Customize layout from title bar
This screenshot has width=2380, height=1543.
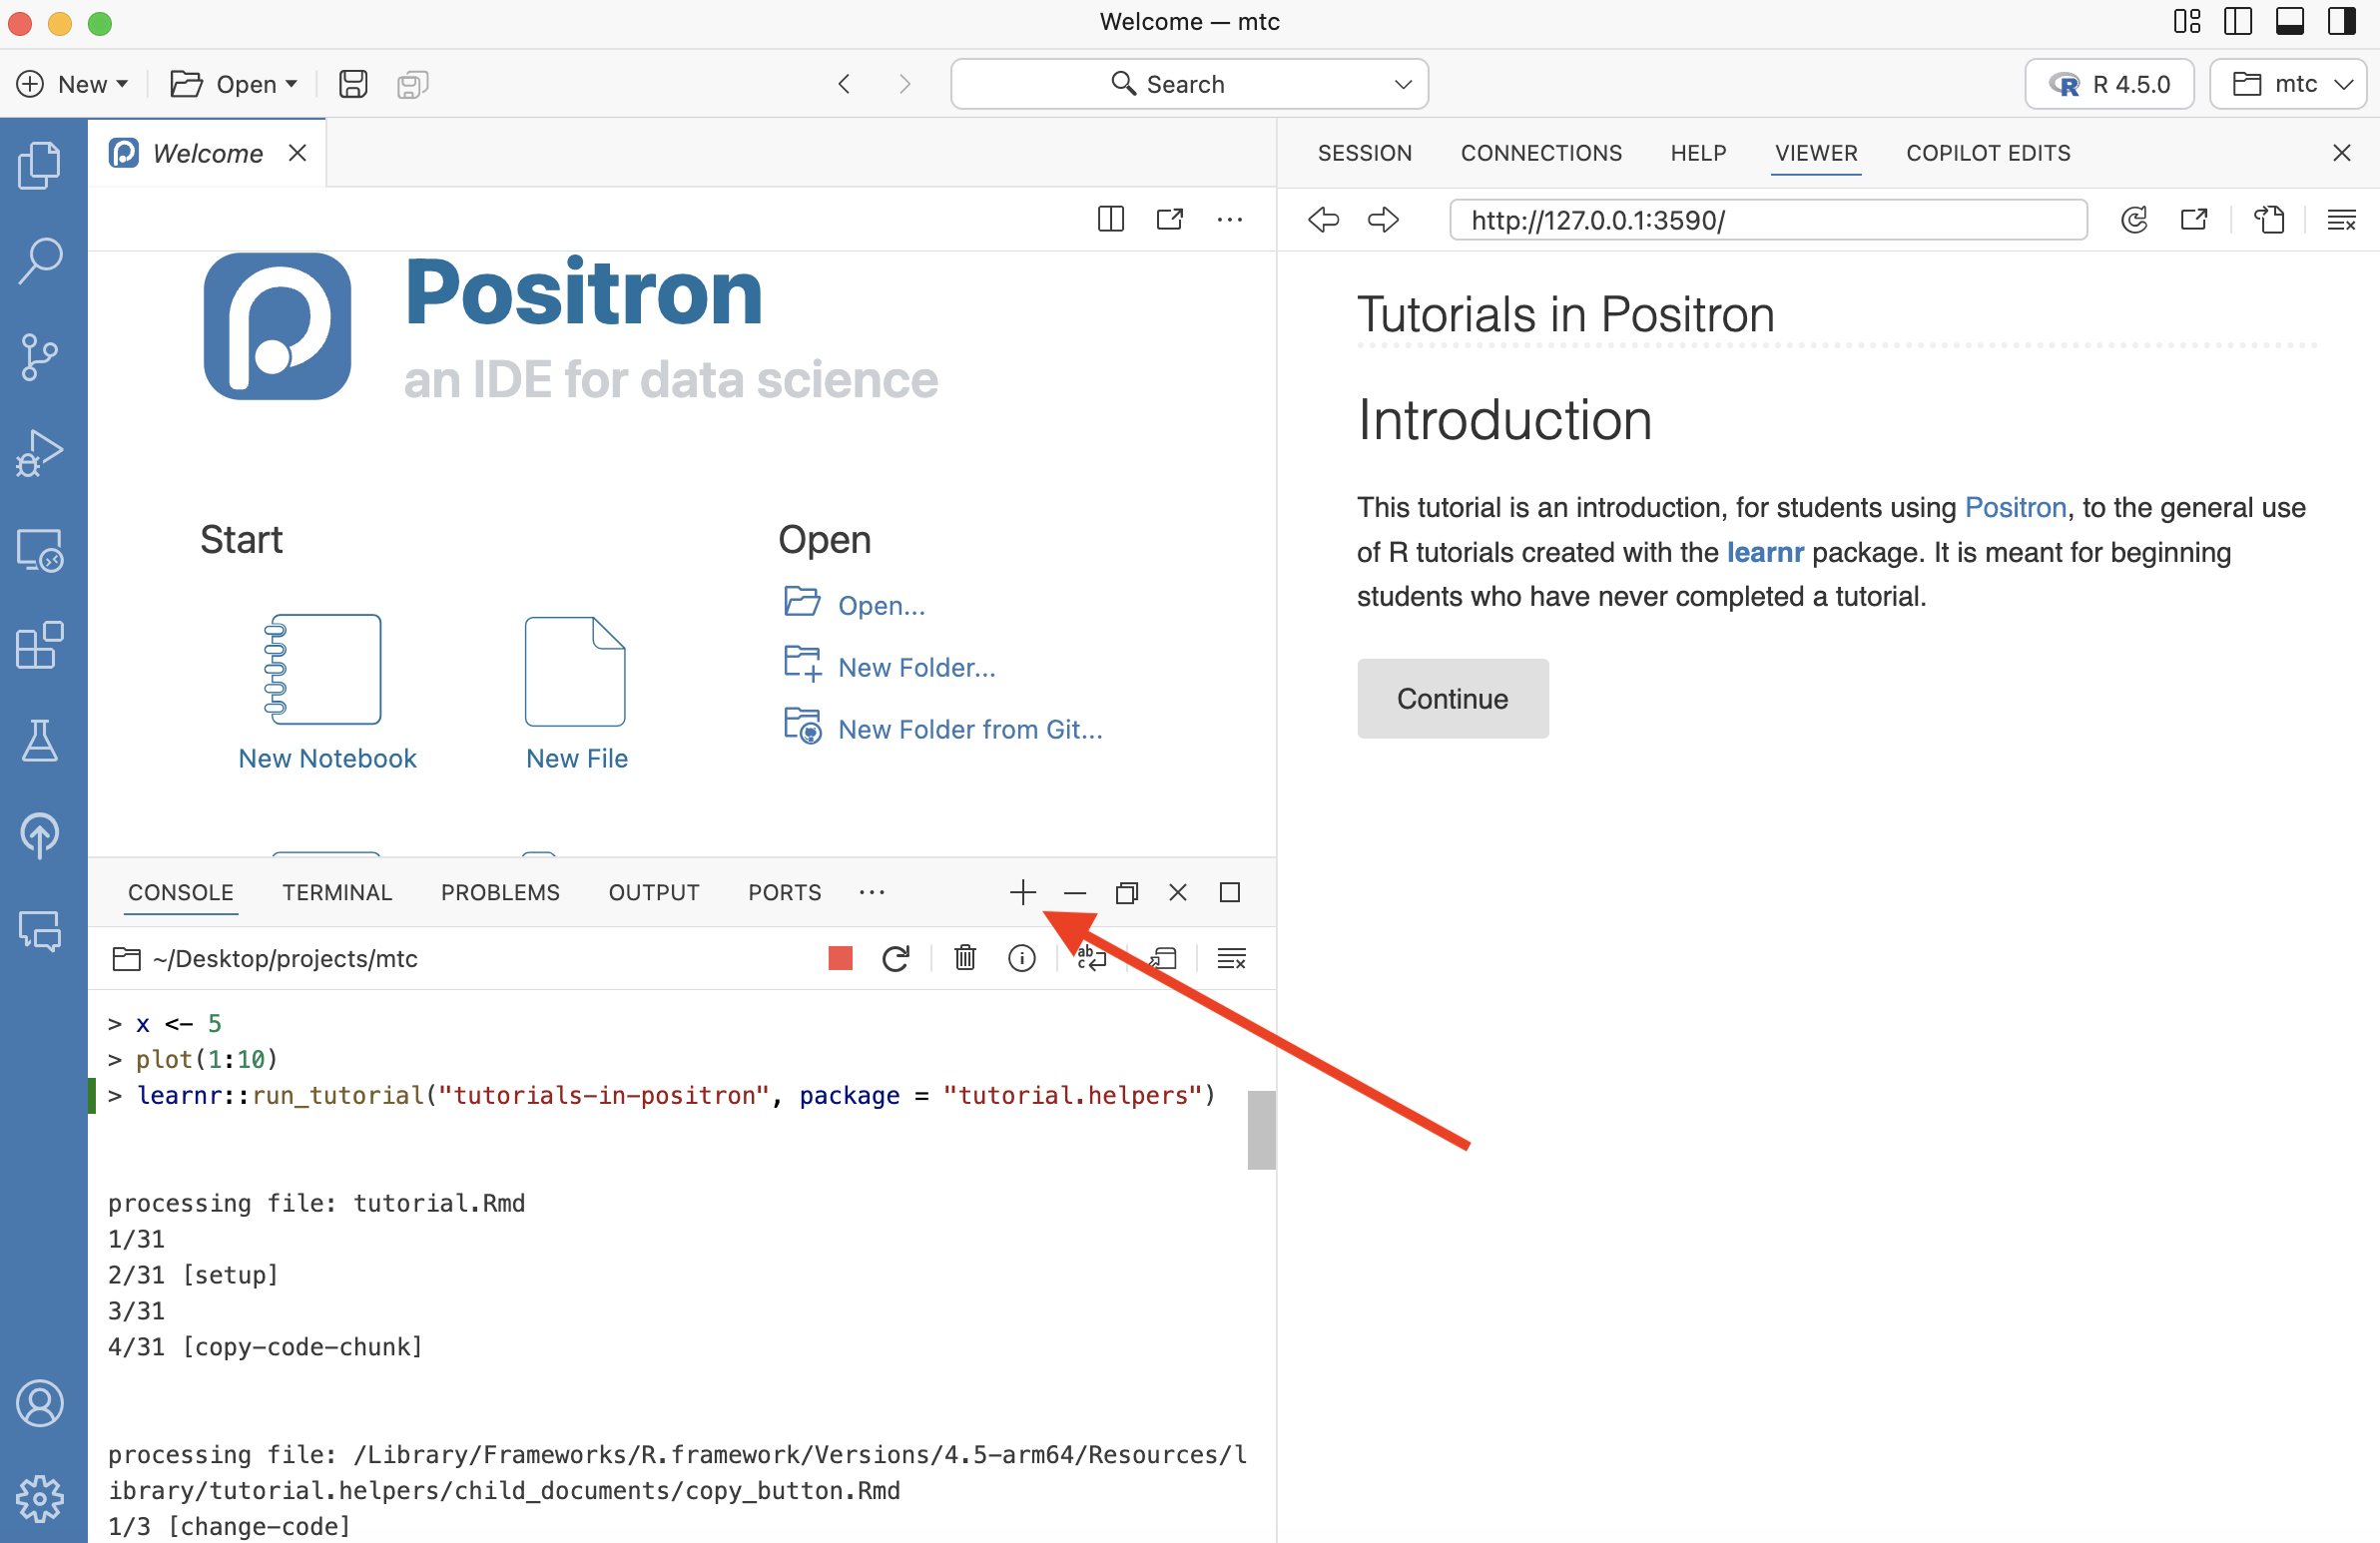click(x=2187, y=22)
